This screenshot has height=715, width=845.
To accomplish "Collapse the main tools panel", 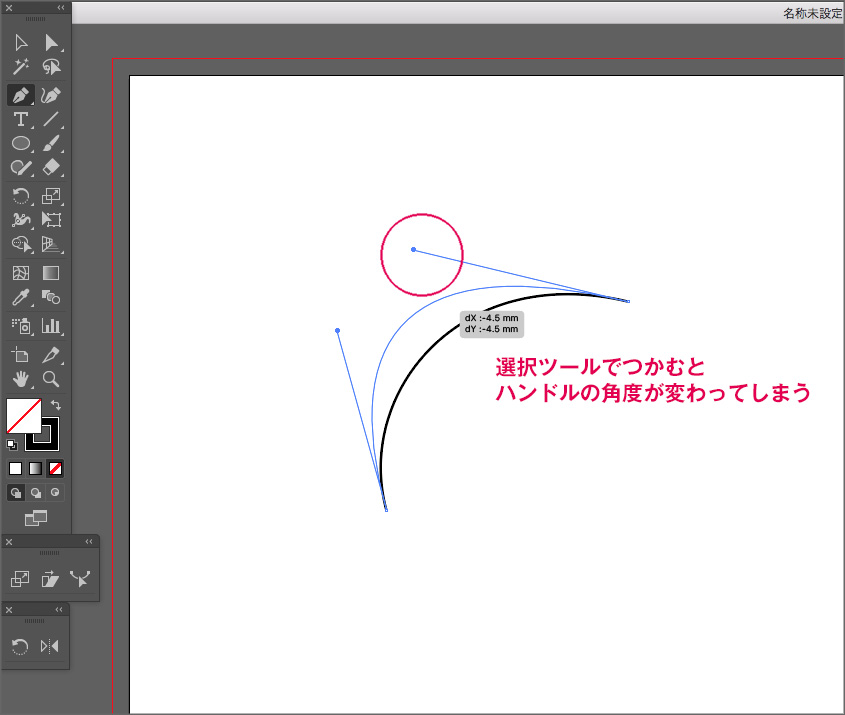I will click(60, 8).
